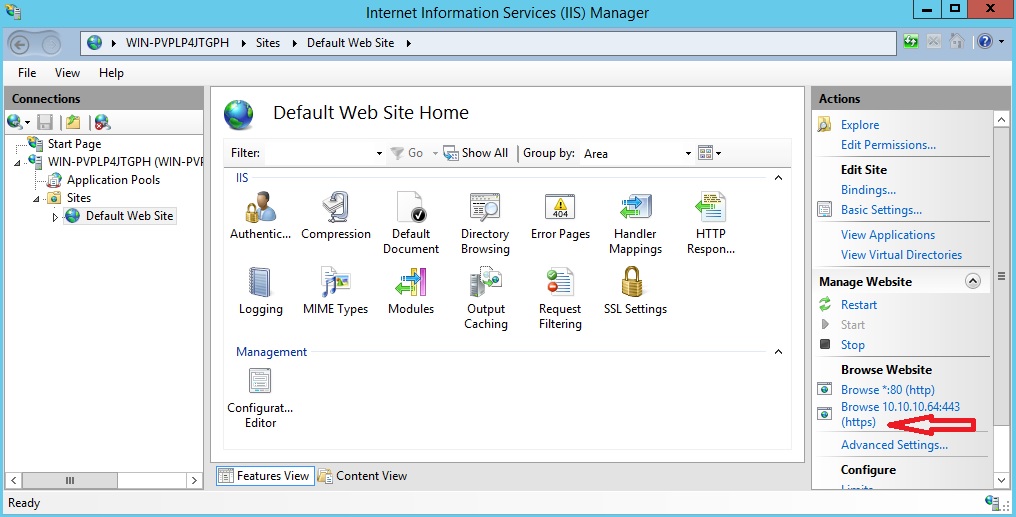Click the Bindings... link
This screenshot has height=517, width=1016.
(x=868, y=190)
